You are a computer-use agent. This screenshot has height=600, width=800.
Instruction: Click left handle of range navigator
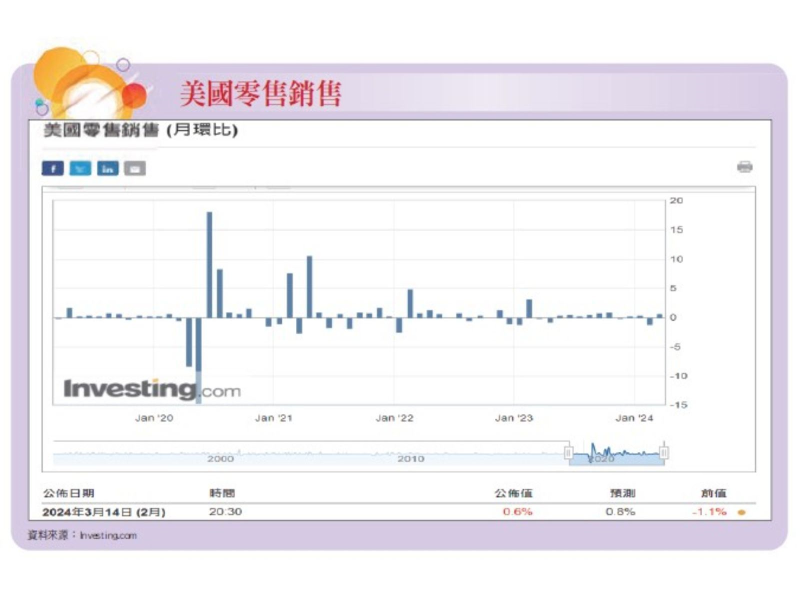[x=569, y=453]
